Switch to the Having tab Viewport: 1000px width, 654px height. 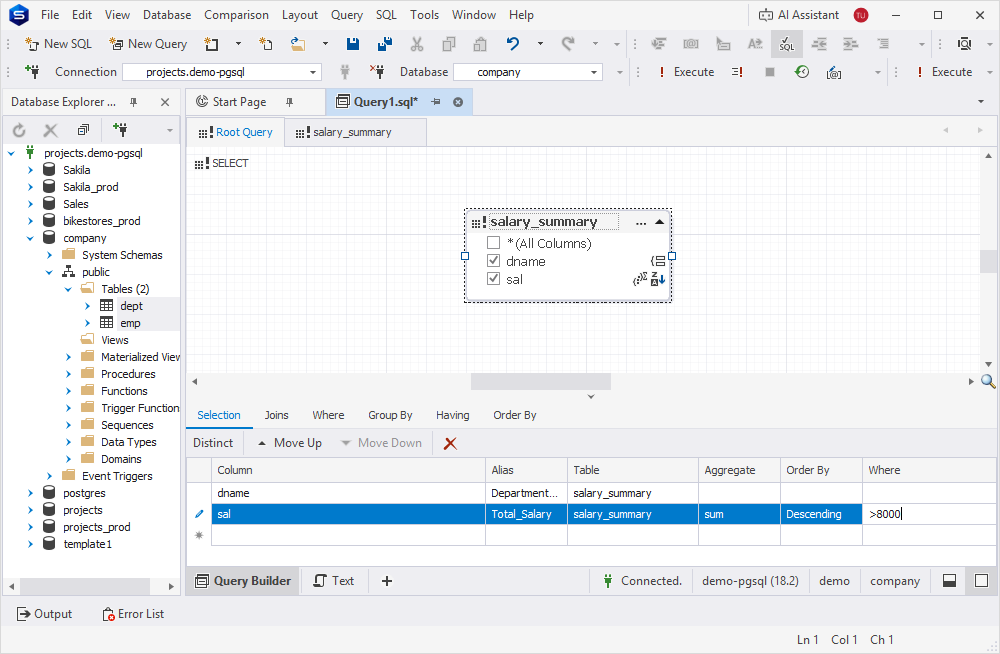[x=452, y=415]
